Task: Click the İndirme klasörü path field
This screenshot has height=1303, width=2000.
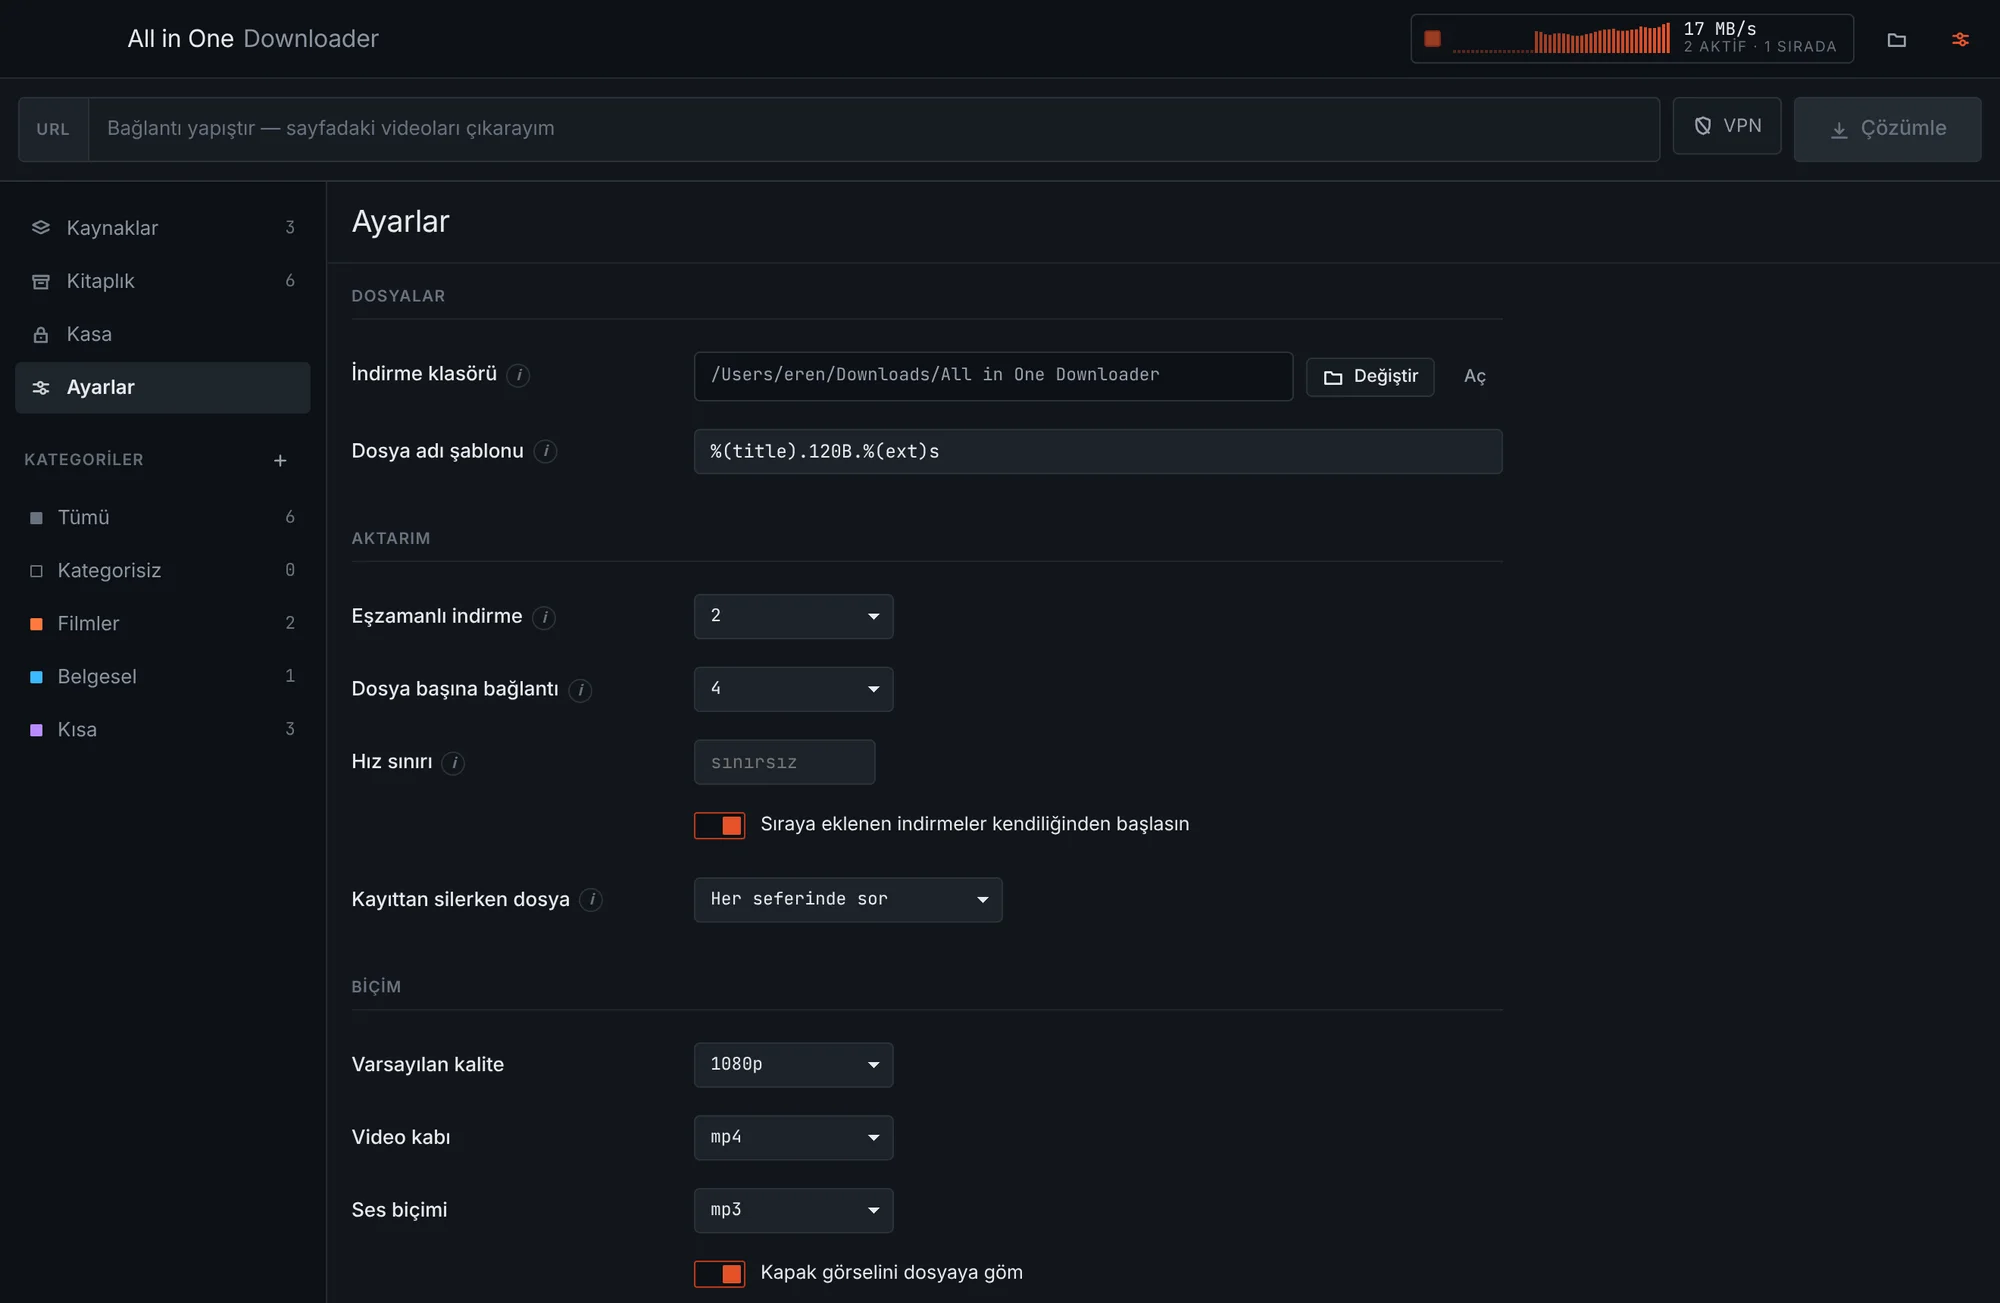Action: click(993, 376)
